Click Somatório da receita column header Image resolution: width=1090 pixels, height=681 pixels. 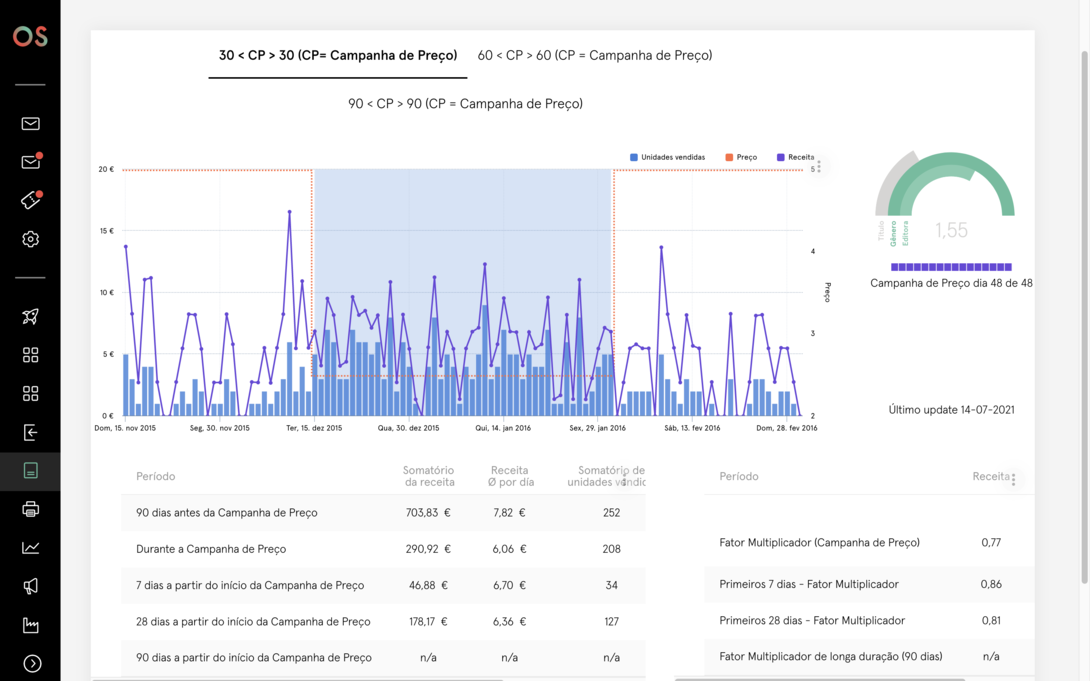(428, 476)
